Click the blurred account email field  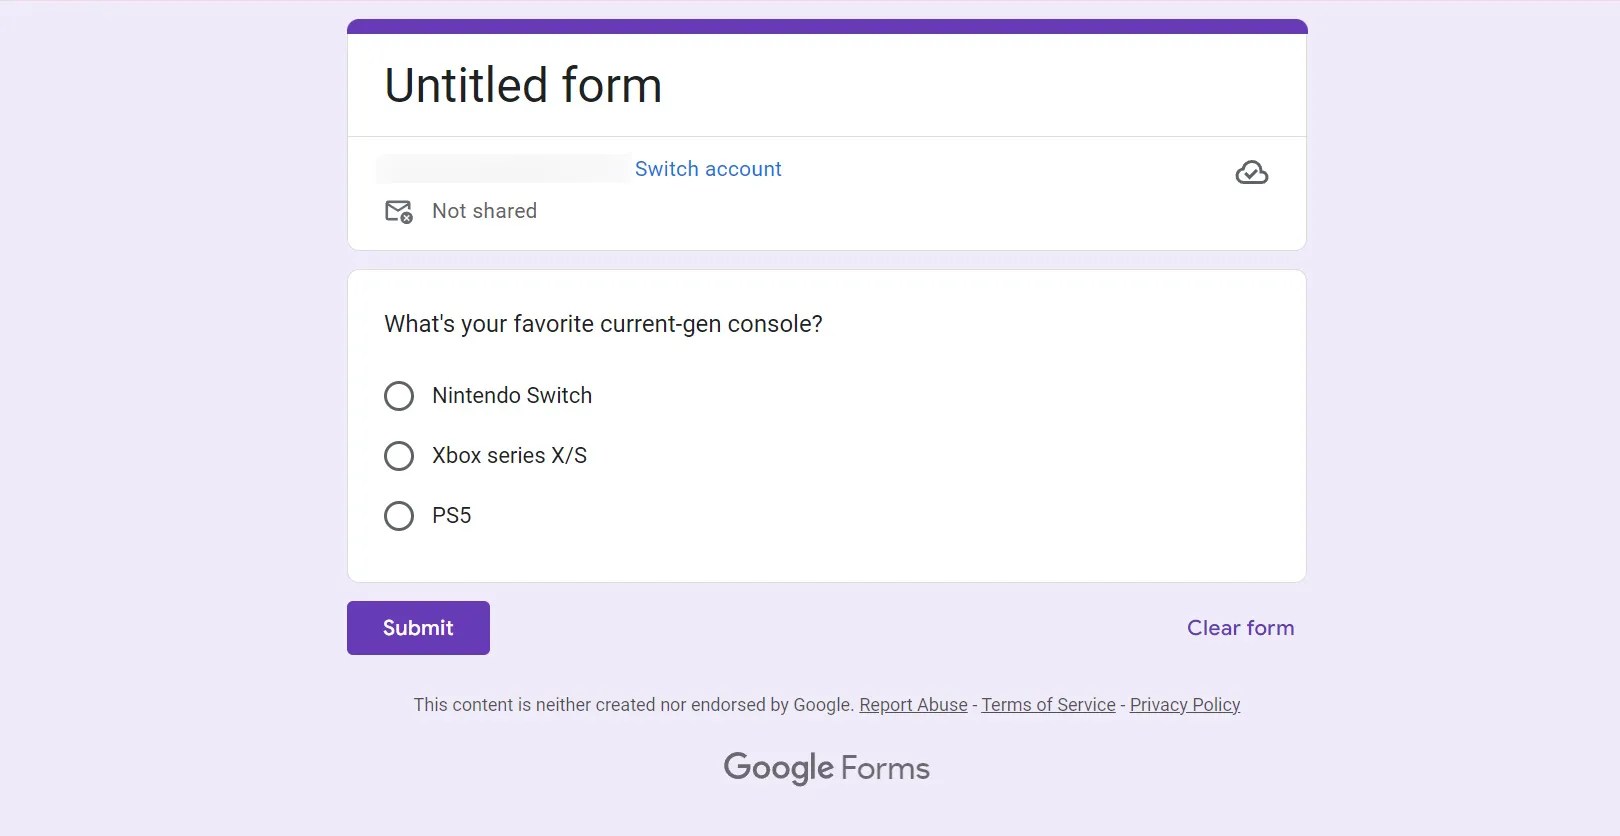tap(502, 169)
